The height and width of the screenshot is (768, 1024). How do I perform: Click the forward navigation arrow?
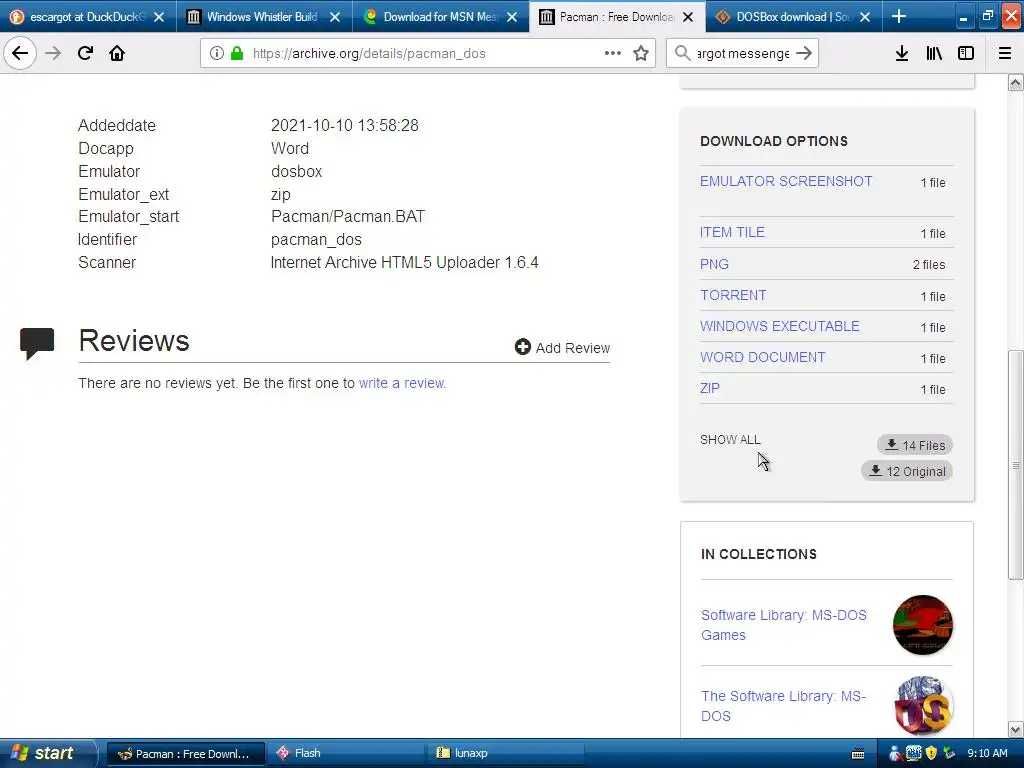53,53
